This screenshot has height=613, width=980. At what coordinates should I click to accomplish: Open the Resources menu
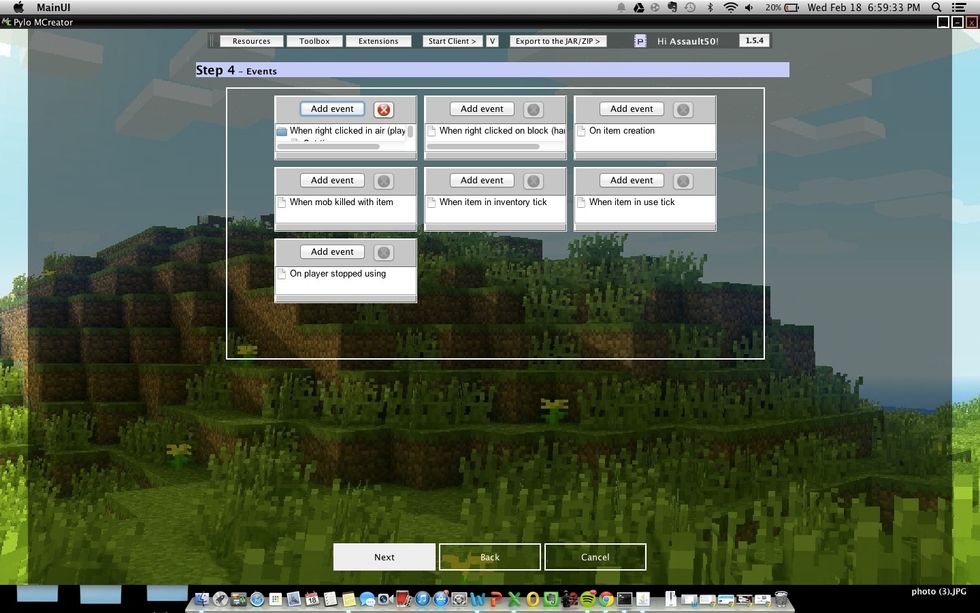(x=251, y=41)
